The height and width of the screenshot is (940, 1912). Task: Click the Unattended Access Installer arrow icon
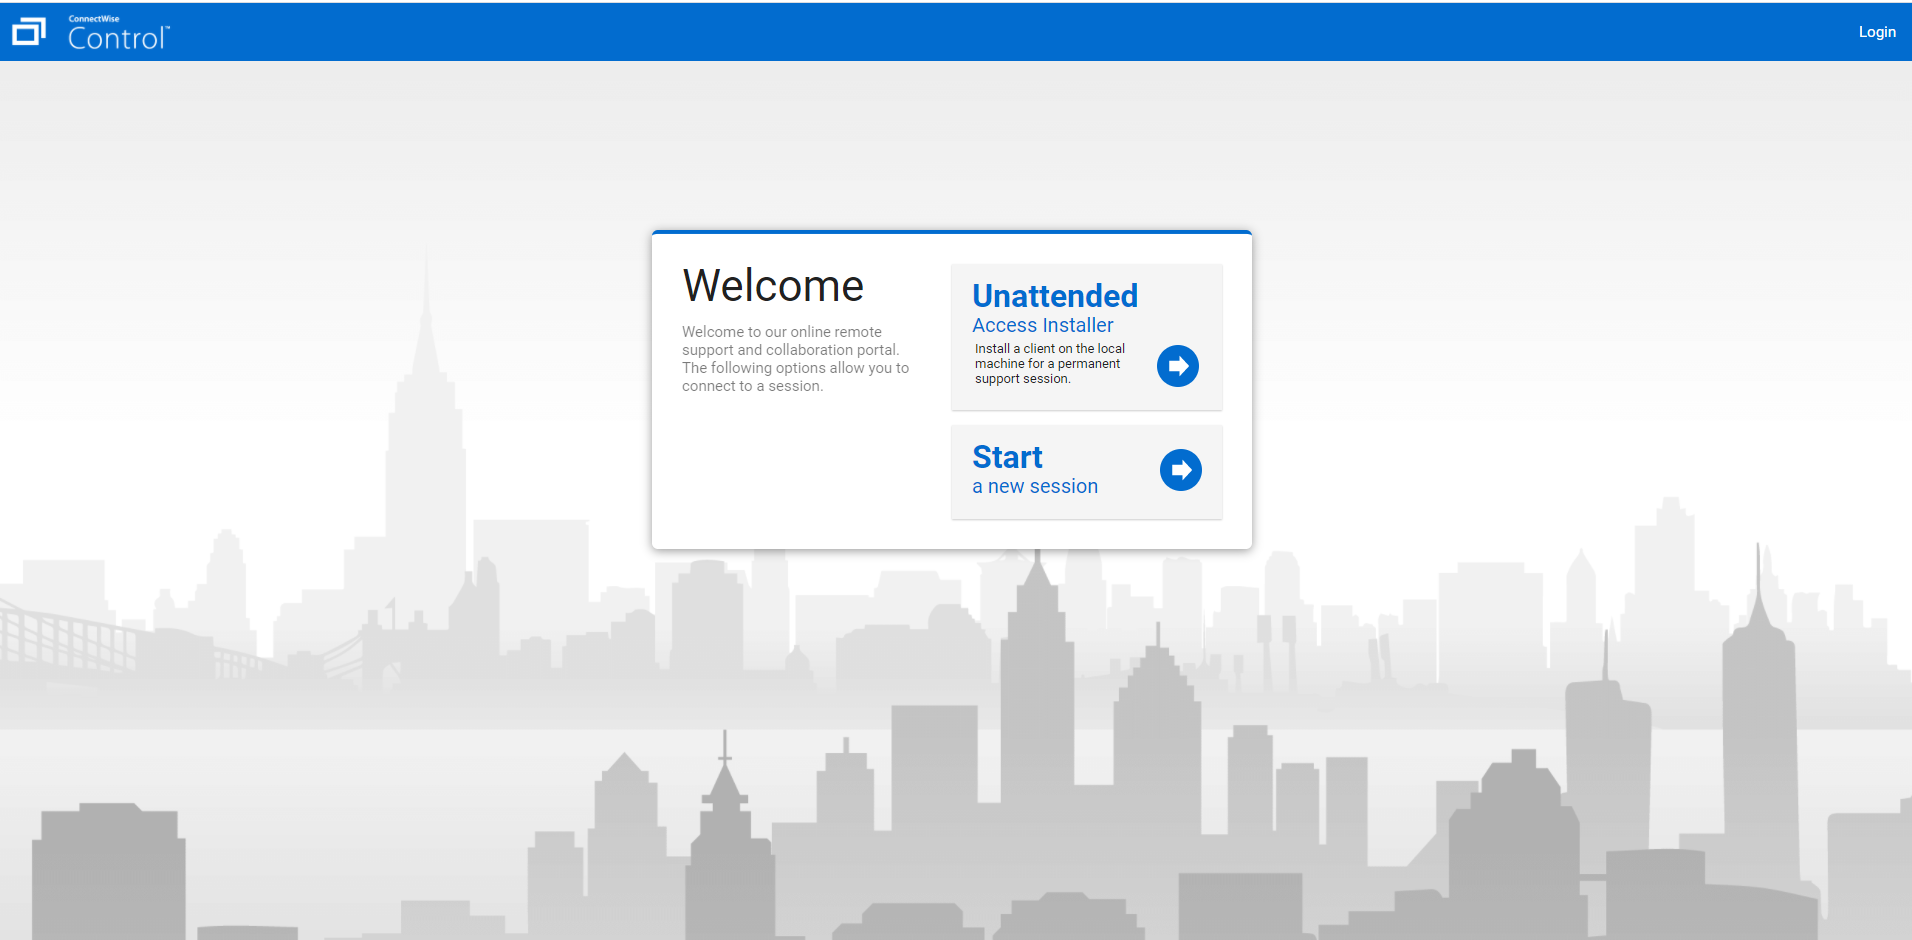tap(1177, 366)
